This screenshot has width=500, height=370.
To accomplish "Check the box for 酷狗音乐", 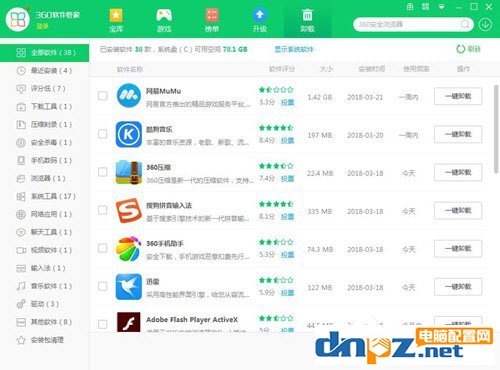I will point(103,134).
